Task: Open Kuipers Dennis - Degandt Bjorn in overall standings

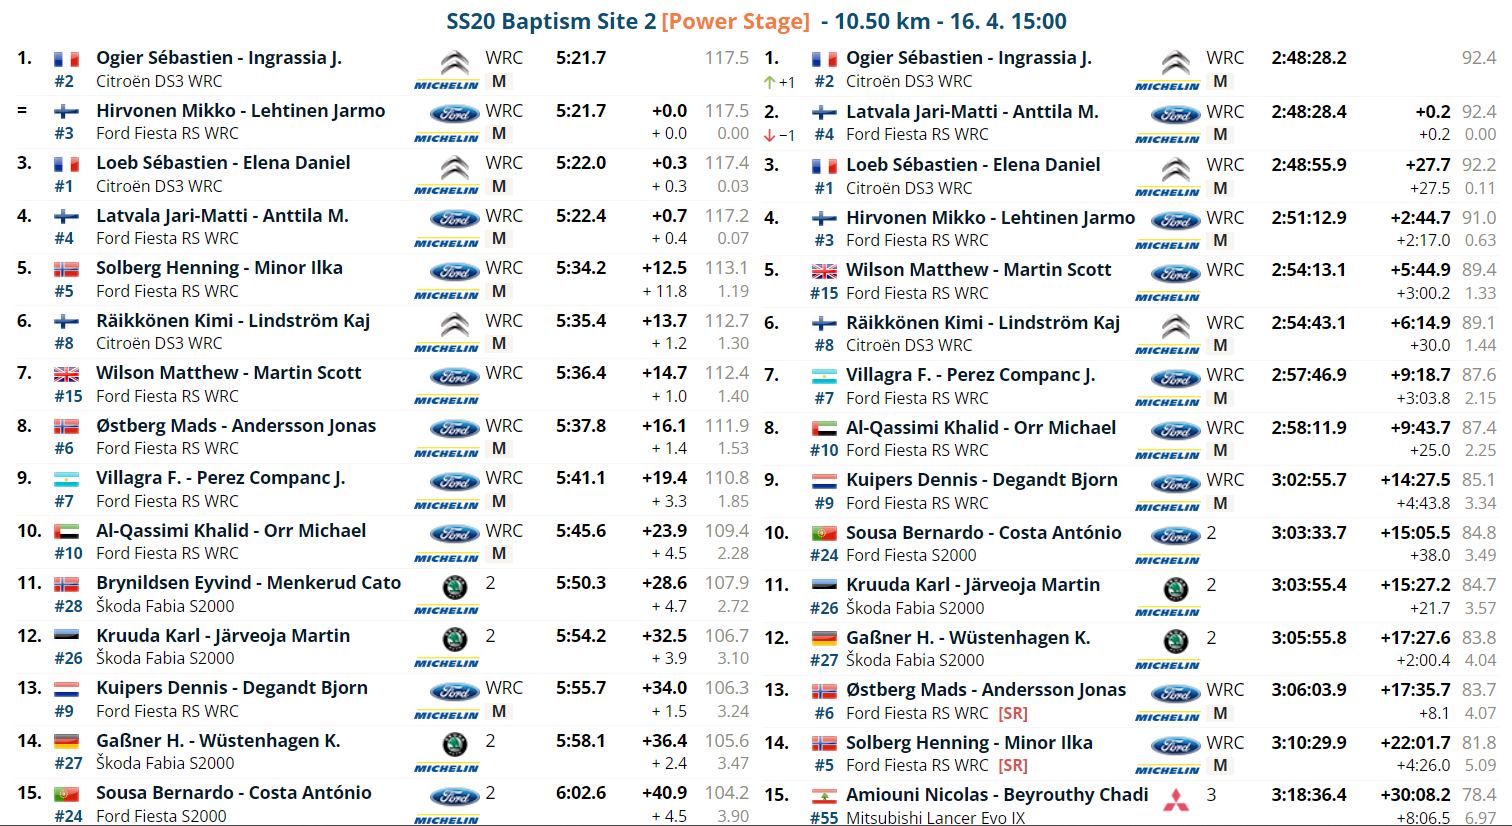Action: (981, 480)
